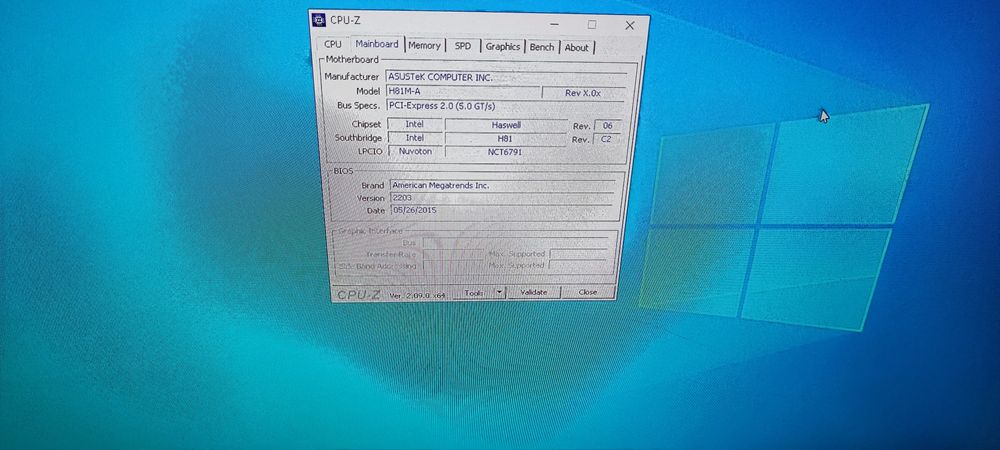Click the Rev X.0x field
Viewport: 1000px width, 450px height.
(x=583, y=93)
